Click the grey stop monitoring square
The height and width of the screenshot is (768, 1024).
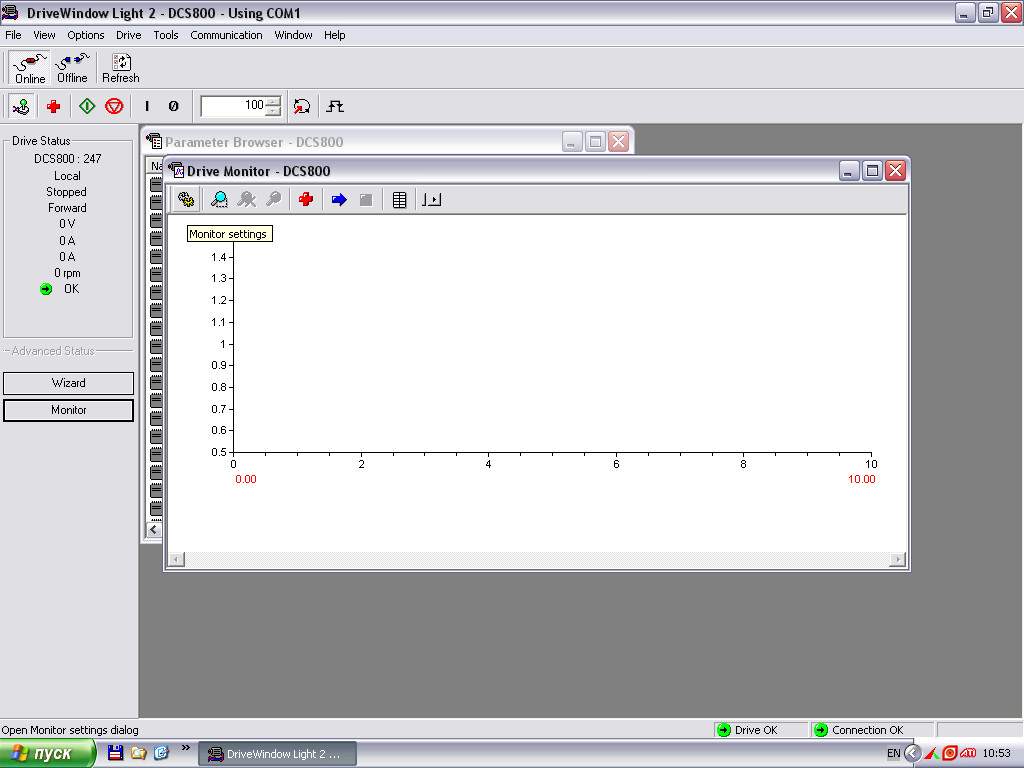click(x=366, y=199)
